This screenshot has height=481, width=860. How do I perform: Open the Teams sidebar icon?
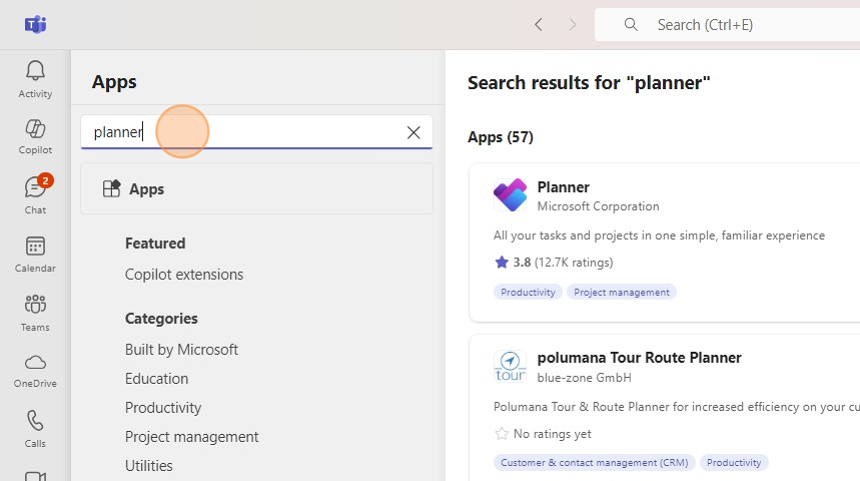tap(35, 312)
